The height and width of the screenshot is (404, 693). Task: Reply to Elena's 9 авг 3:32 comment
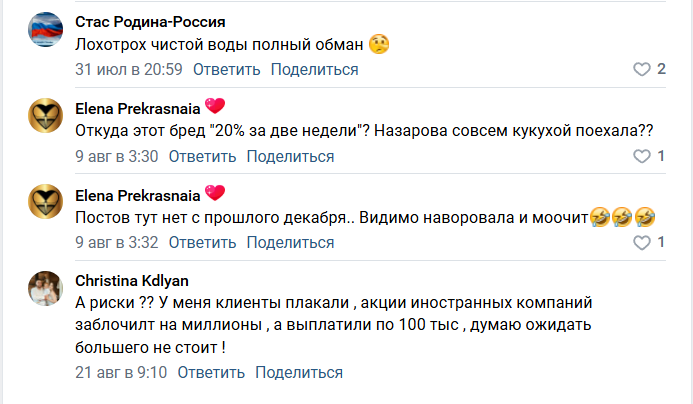202,243
